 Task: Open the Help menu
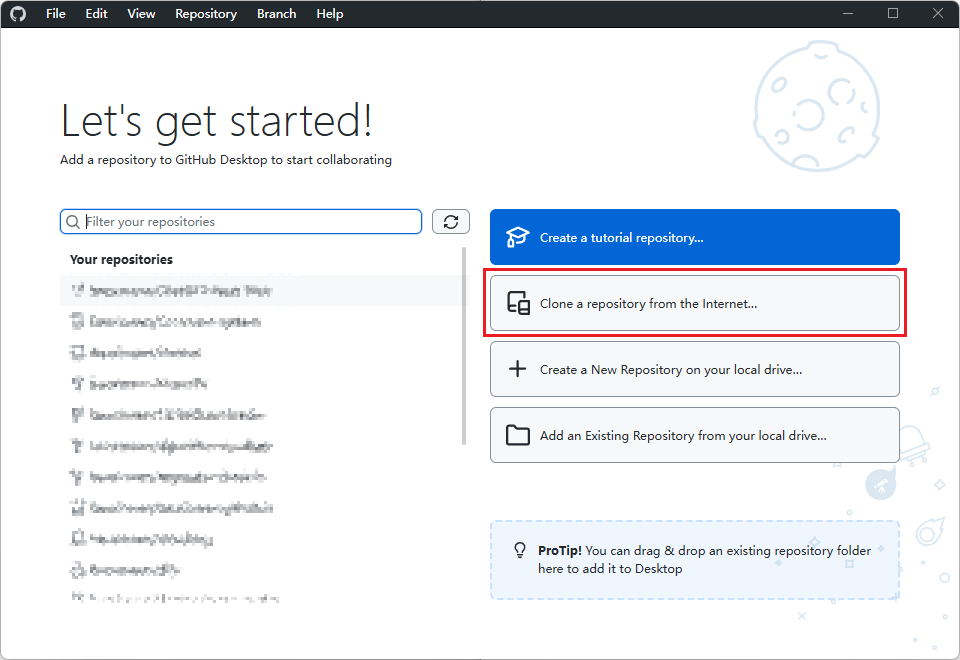click(330, 14)
